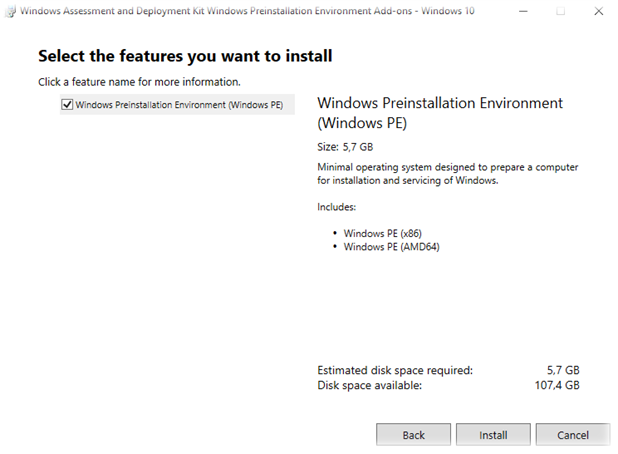
Task: Cancel the installation setup
Action: pos(573,435)
